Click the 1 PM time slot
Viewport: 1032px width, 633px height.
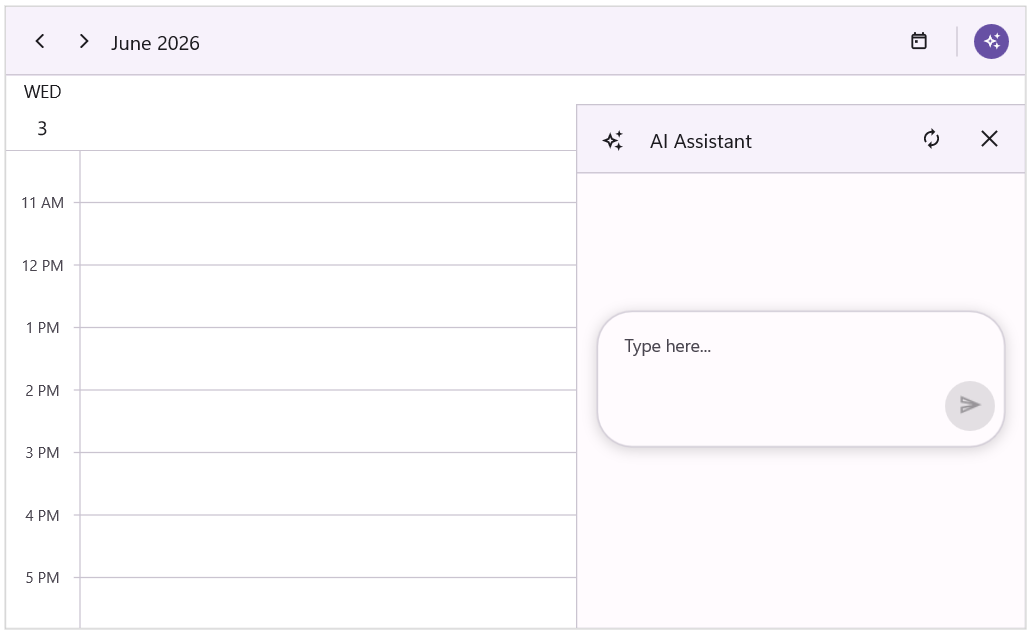click(328, 359)
